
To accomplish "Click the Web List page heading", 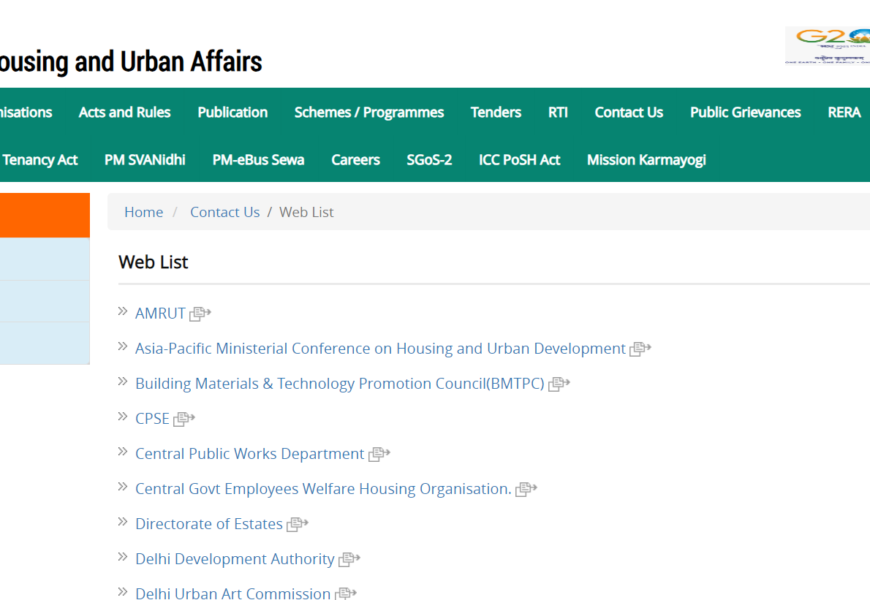I will coord(153,262).
